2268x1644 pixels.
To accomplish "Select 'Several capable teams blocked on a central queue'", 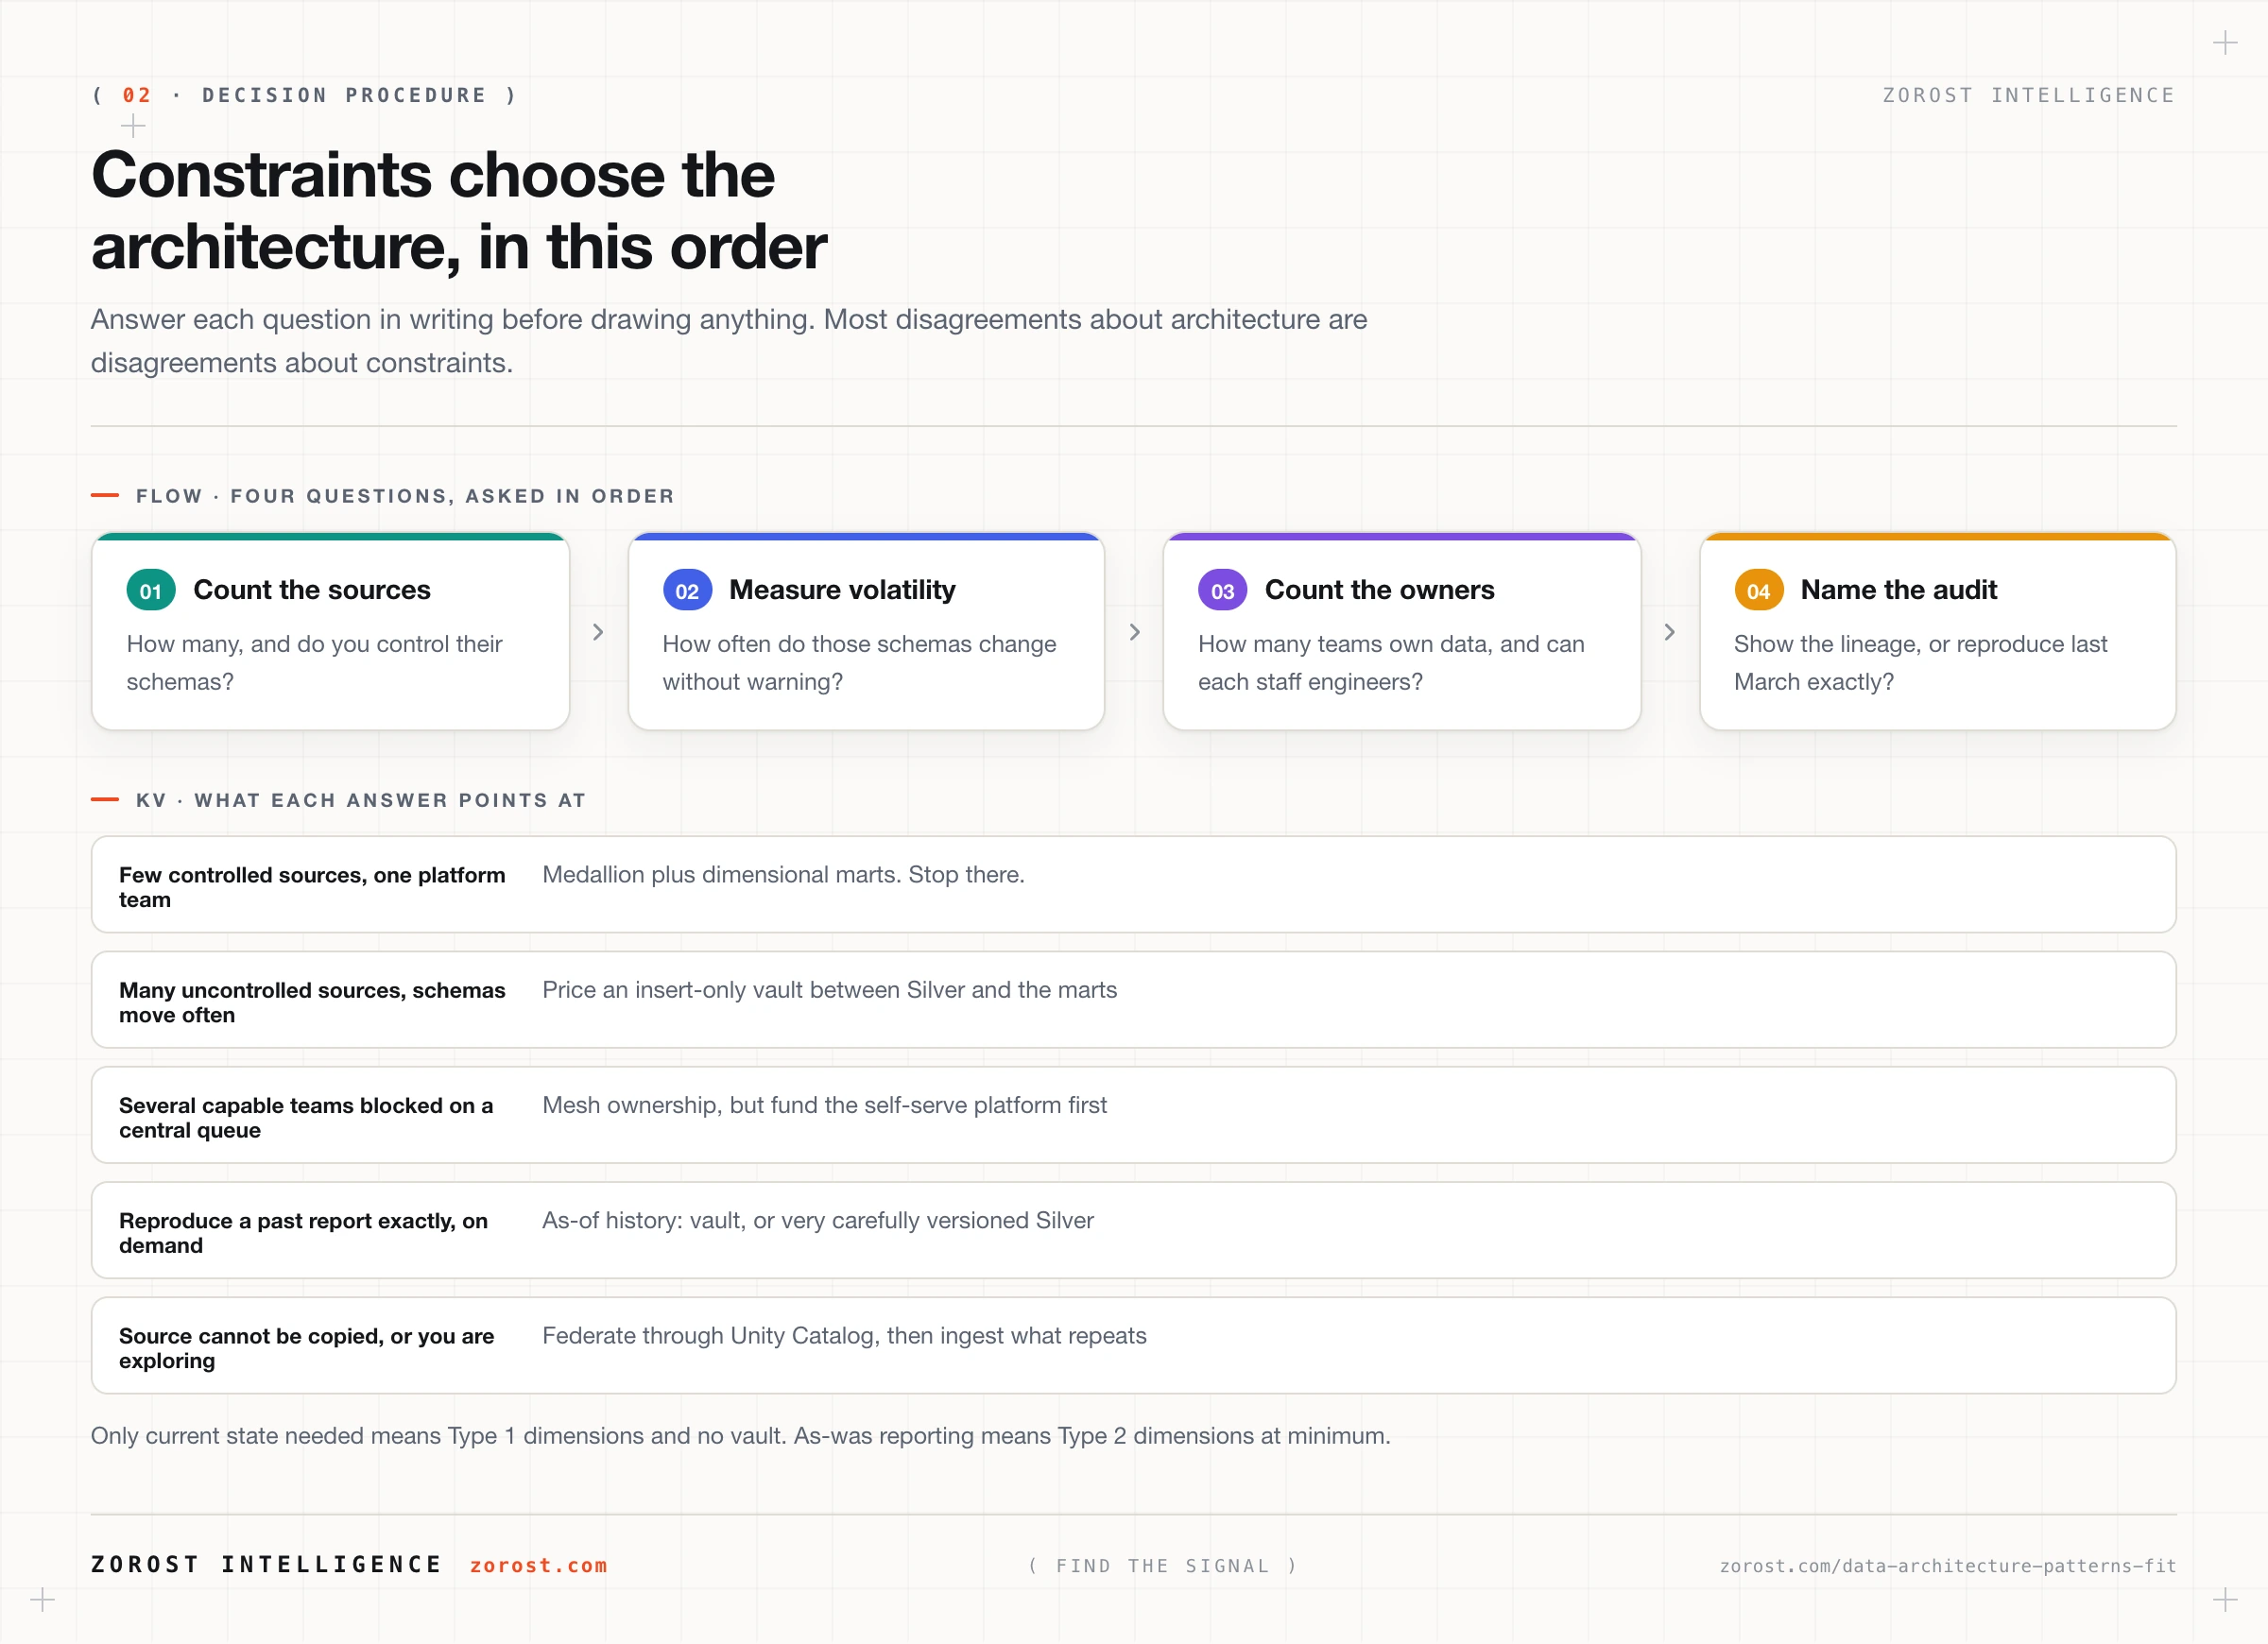I will click(x=306, y=1117).
